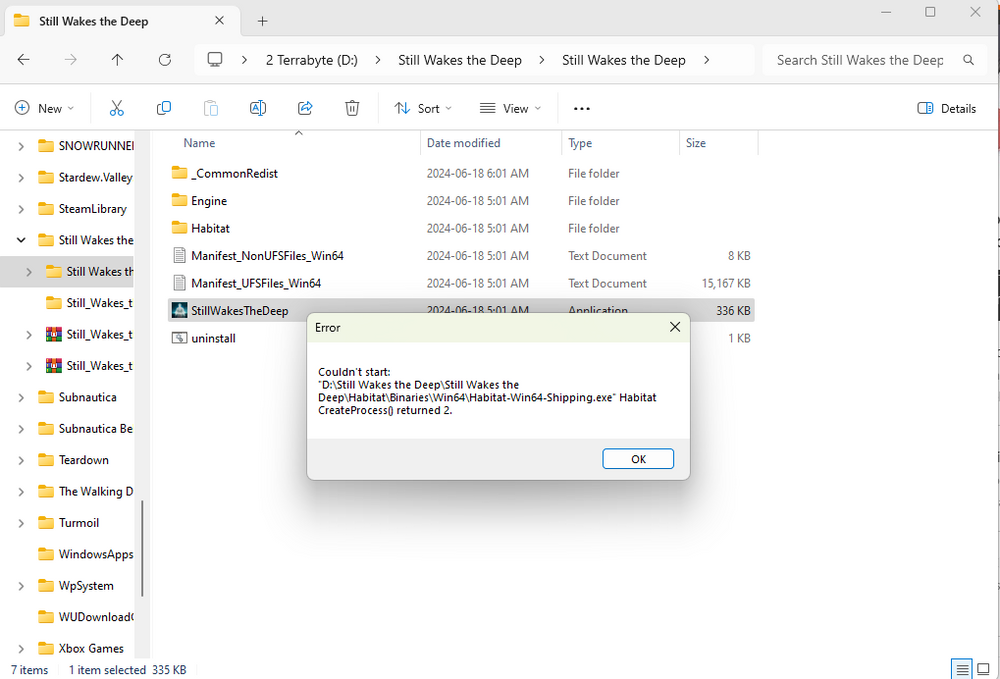The width and height of the screenshot is (1000, 679).
Task: Open the Sort dropdown menu
Action: tap(423, 108)
